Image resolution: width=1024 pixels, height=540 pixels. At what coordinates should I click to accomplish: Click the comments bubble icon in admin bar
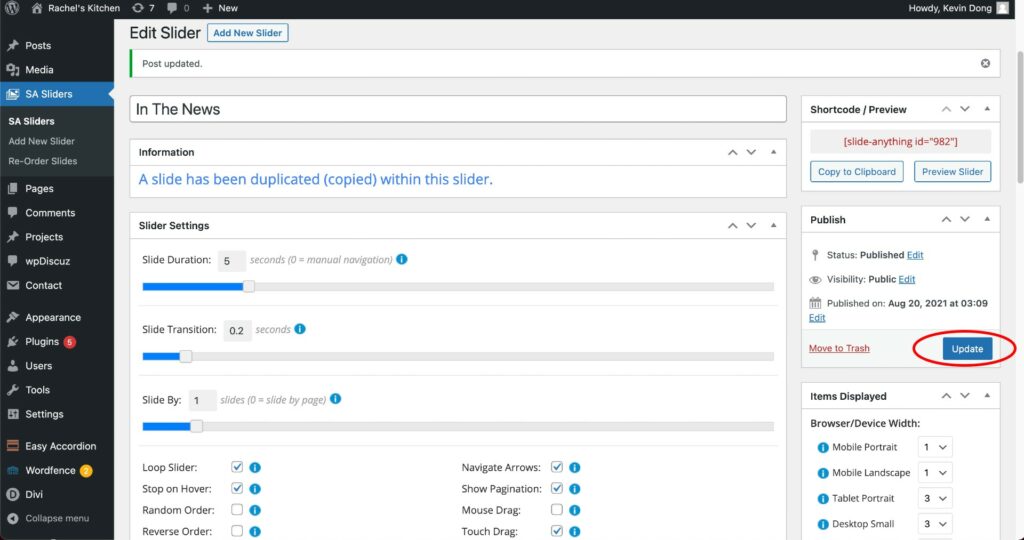click(x=176, y=8)
